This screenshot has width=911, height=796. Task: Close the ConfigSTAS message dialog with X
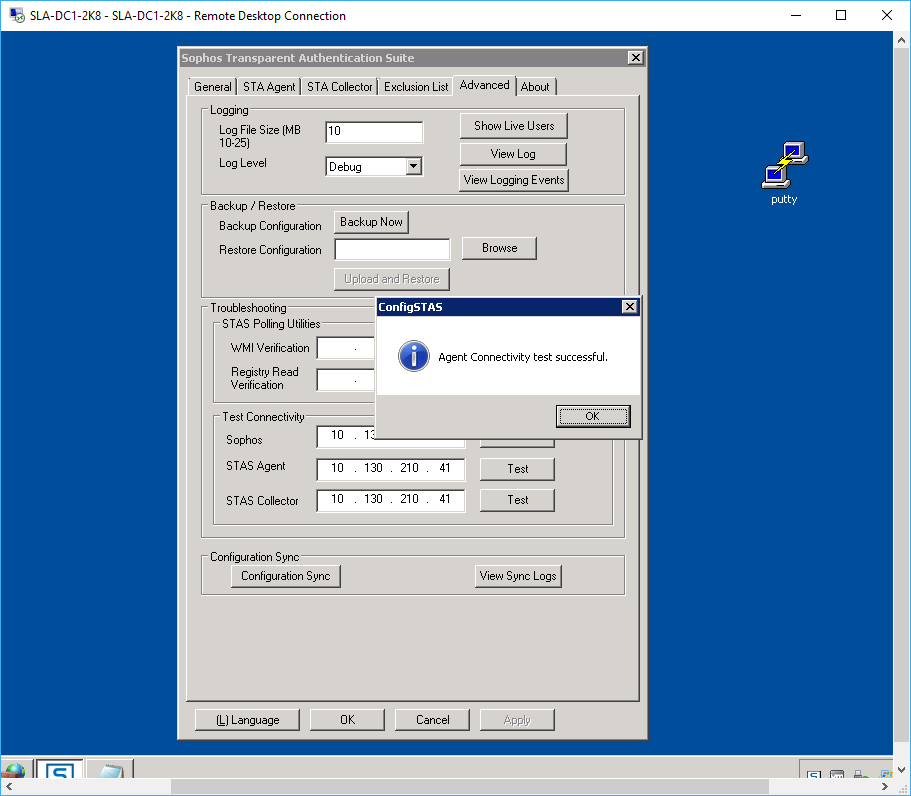click(629, 307)
